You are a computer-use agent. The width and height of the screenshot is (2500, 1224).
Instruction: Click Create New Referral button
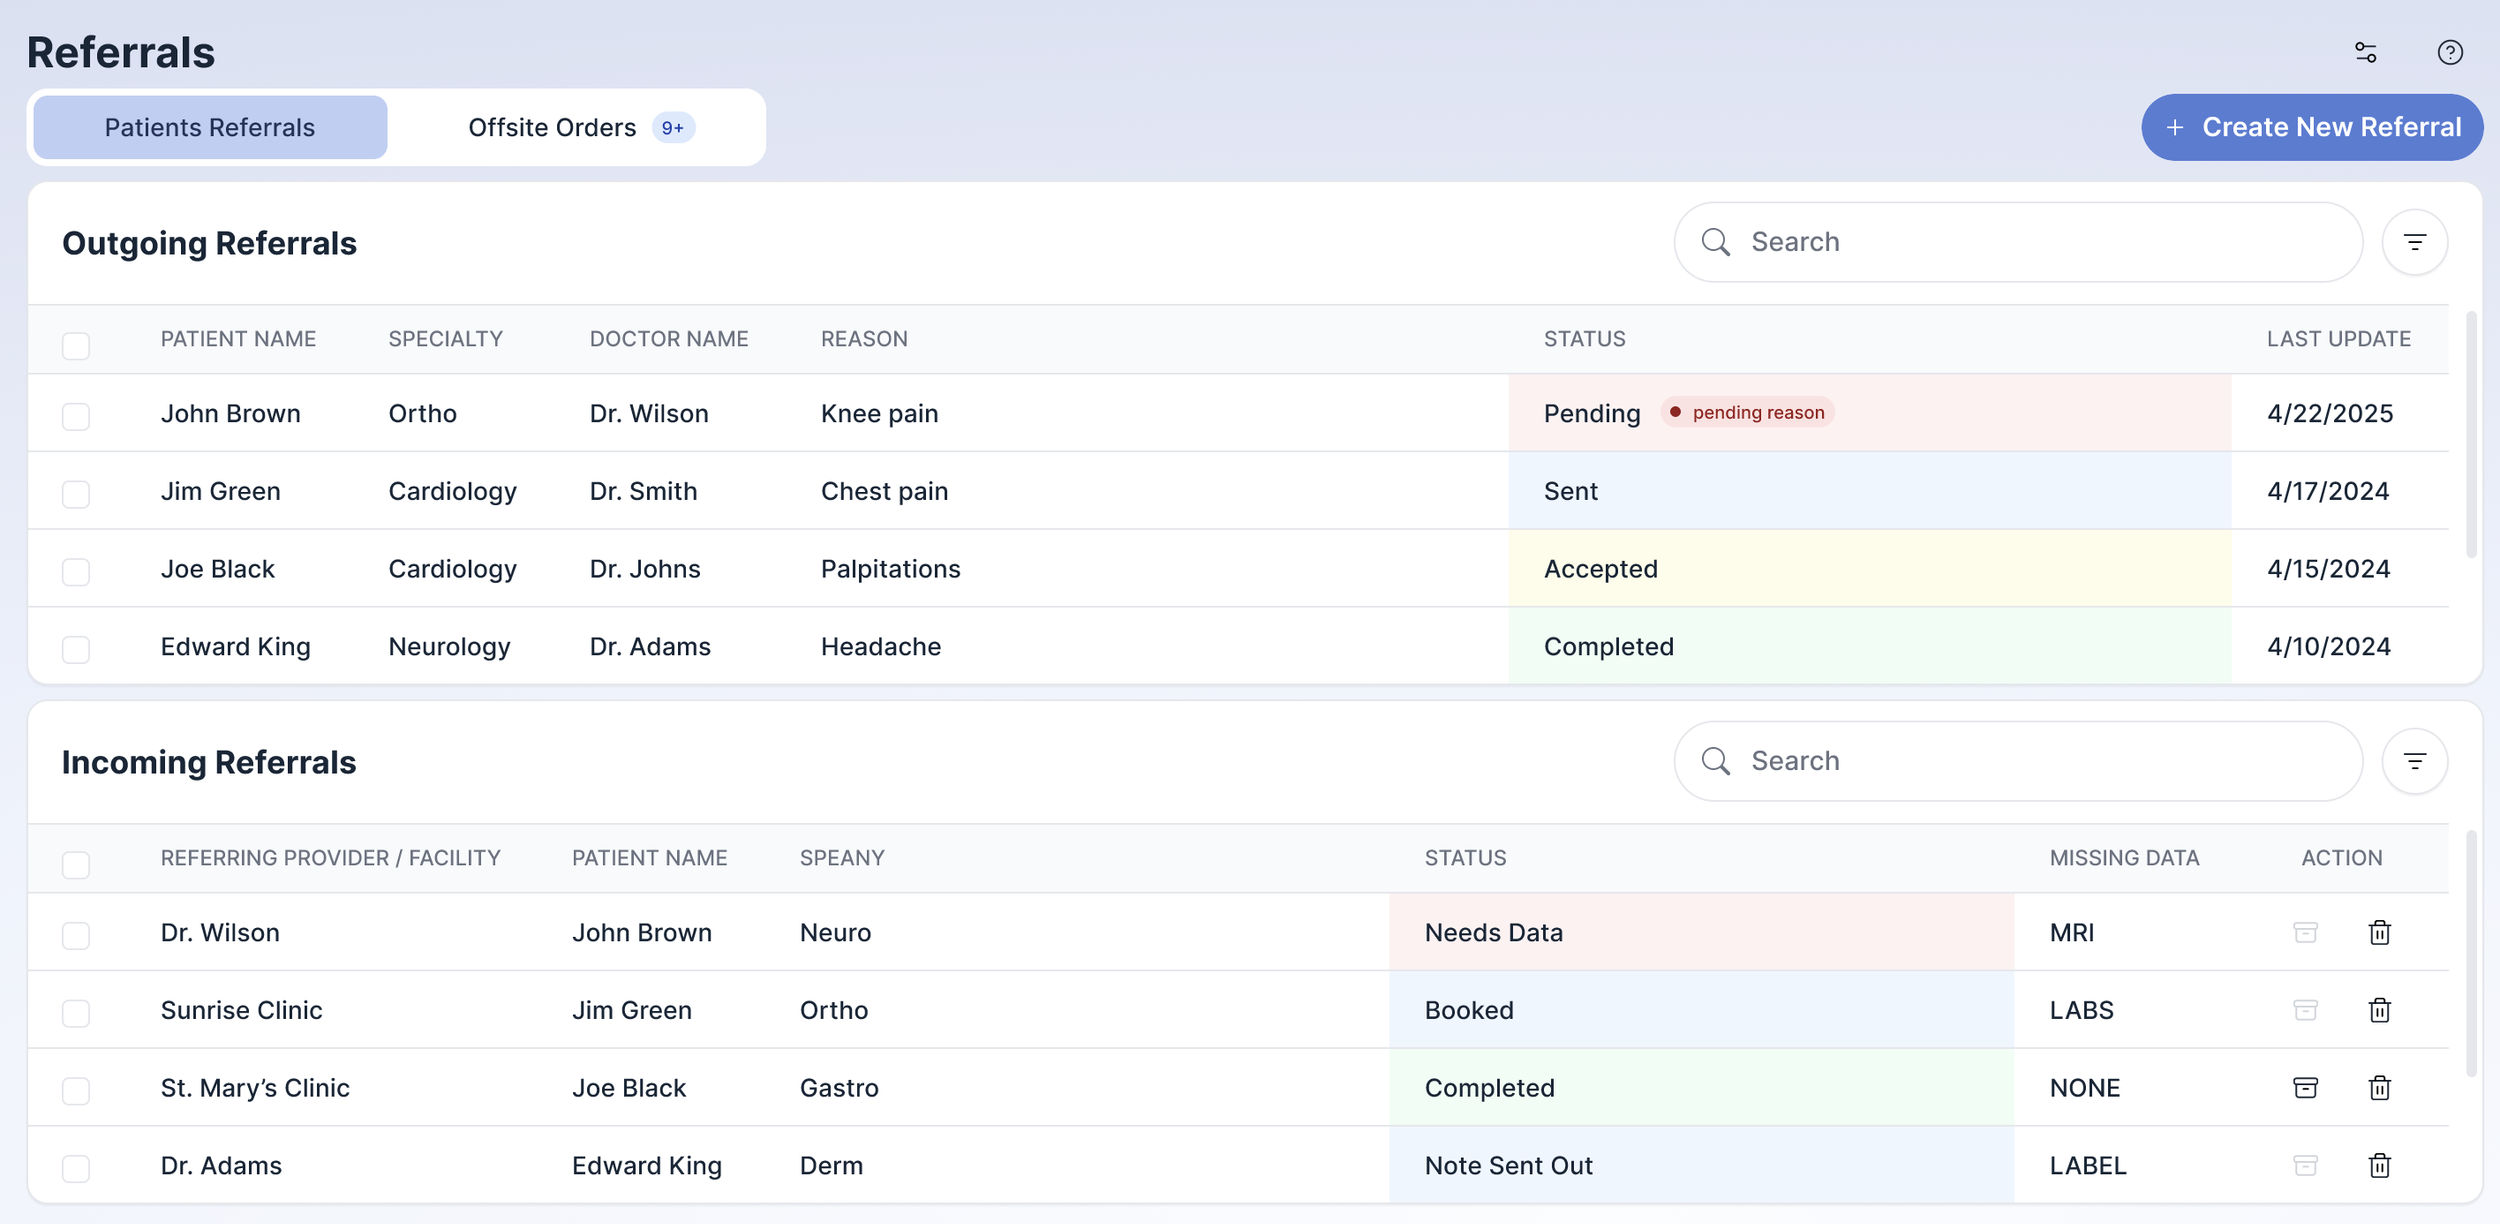2311,127
